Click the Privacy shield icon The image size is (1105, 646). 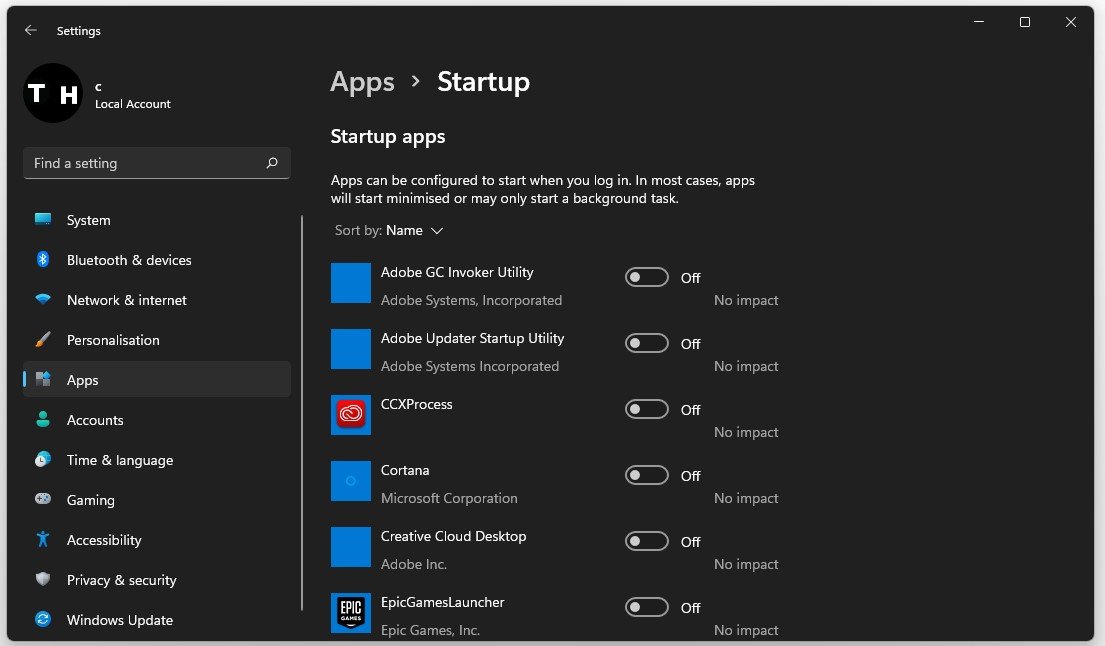pos(43,579)
